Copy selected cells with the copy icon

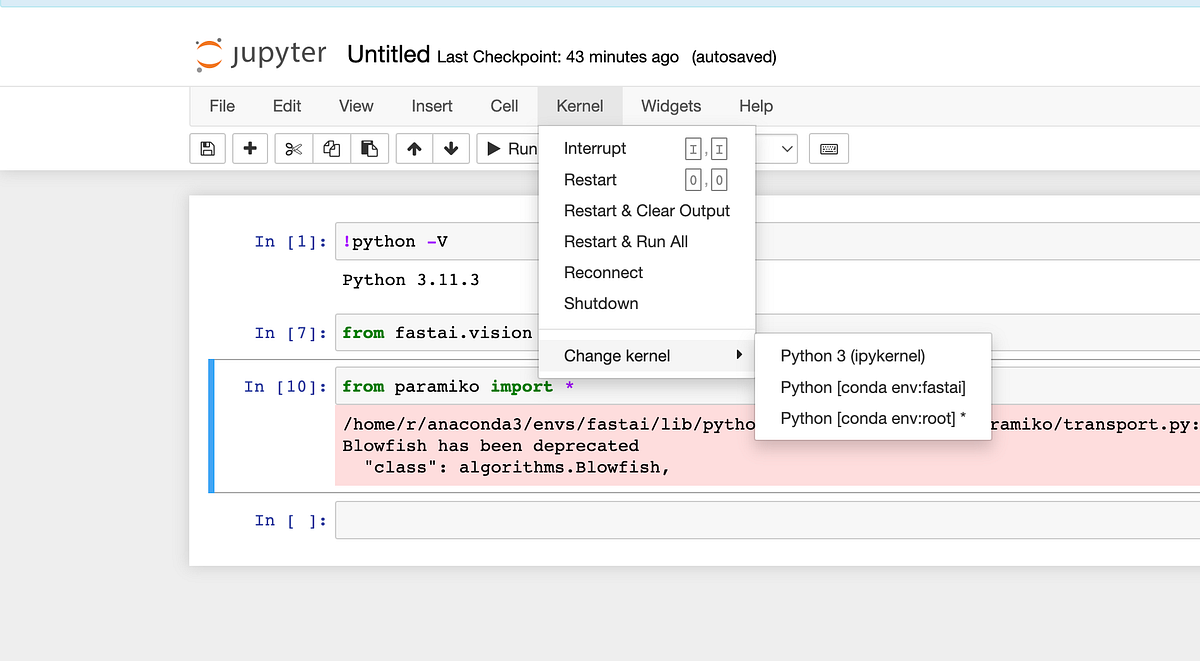pyautogui.click(x=330, y=148)
